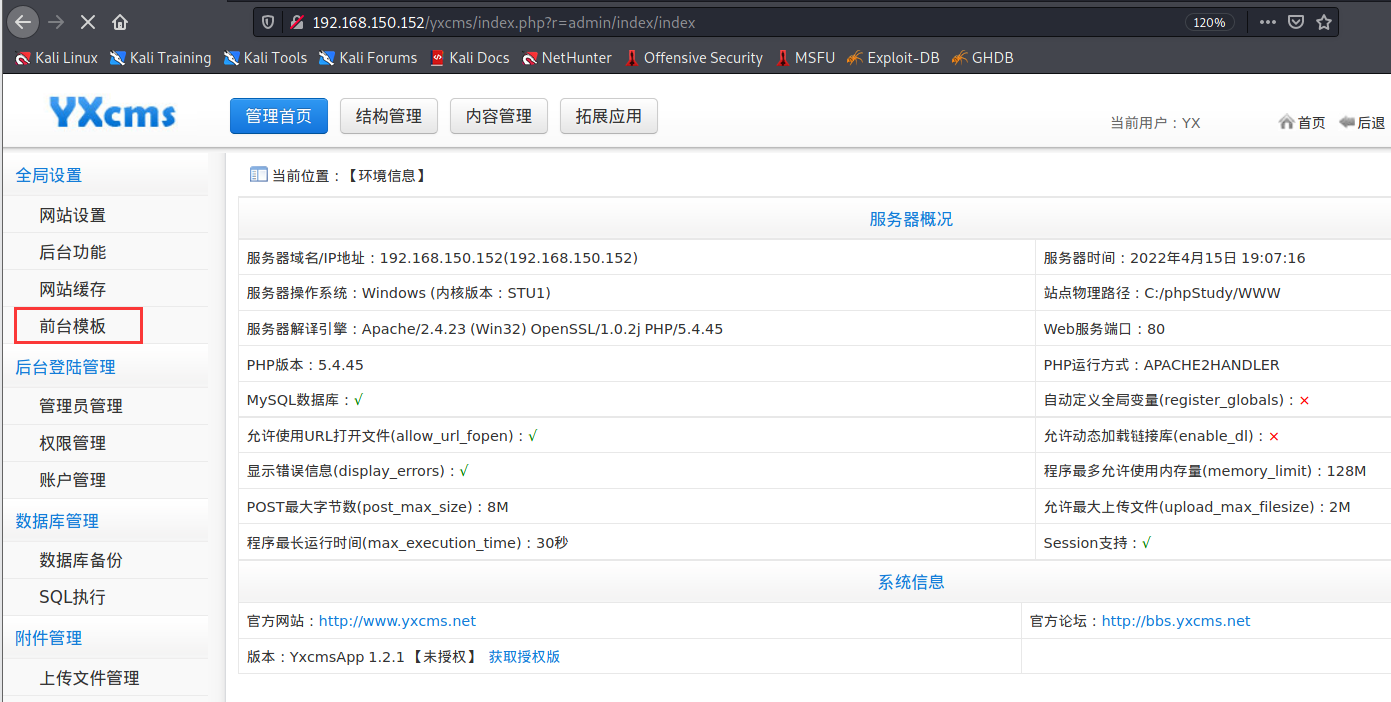Viewport: 1391px width, 702px height.
Task: Open the GHDB bookmark
Action: click(983, 58)
